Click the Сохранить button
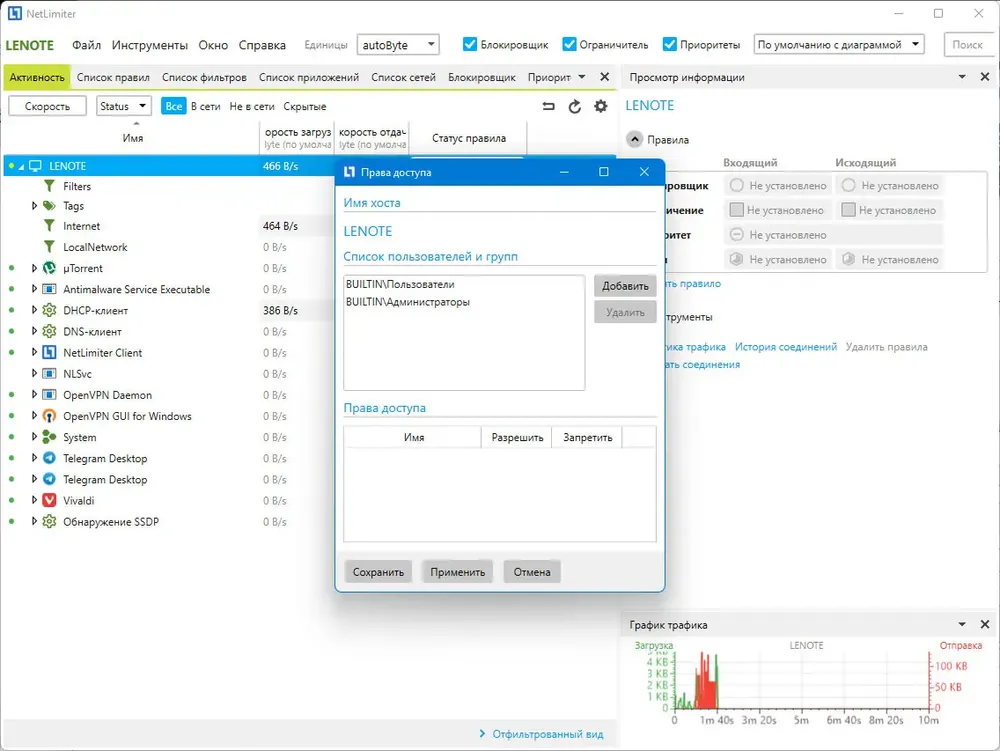 coord(378,572)
